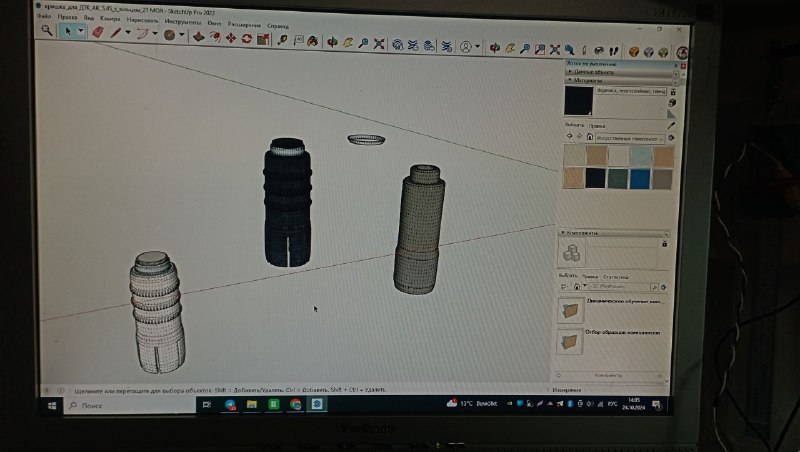Click the 3D Warehouse search field in Components
This screenshot has height=452, width=800.
(x=619, y=287)
